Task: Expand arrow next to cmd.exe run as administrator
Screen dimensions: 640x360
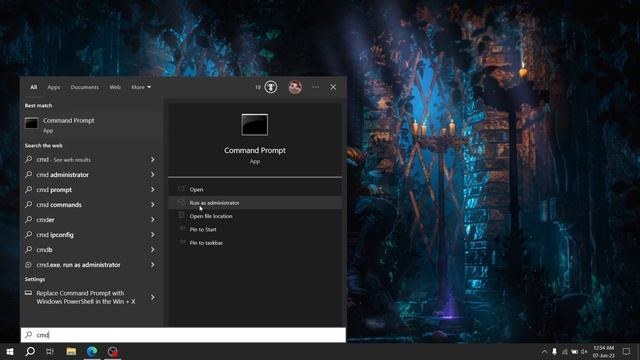Action: 152,265
